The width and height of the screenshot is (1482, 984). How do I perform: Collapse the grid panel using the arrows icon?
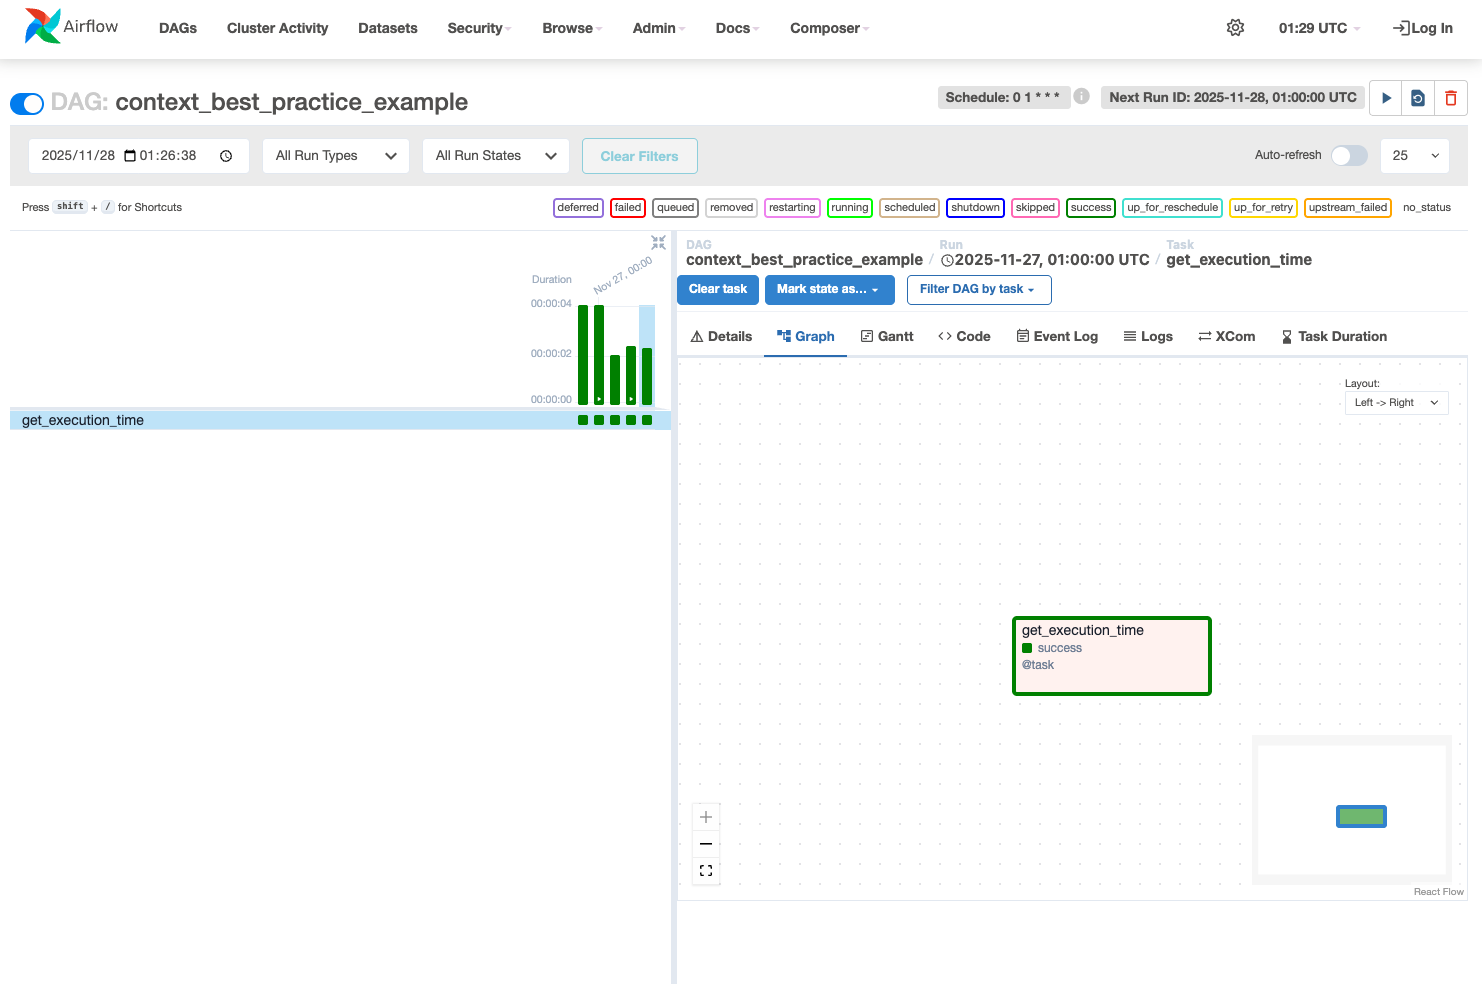pos(658,242)
